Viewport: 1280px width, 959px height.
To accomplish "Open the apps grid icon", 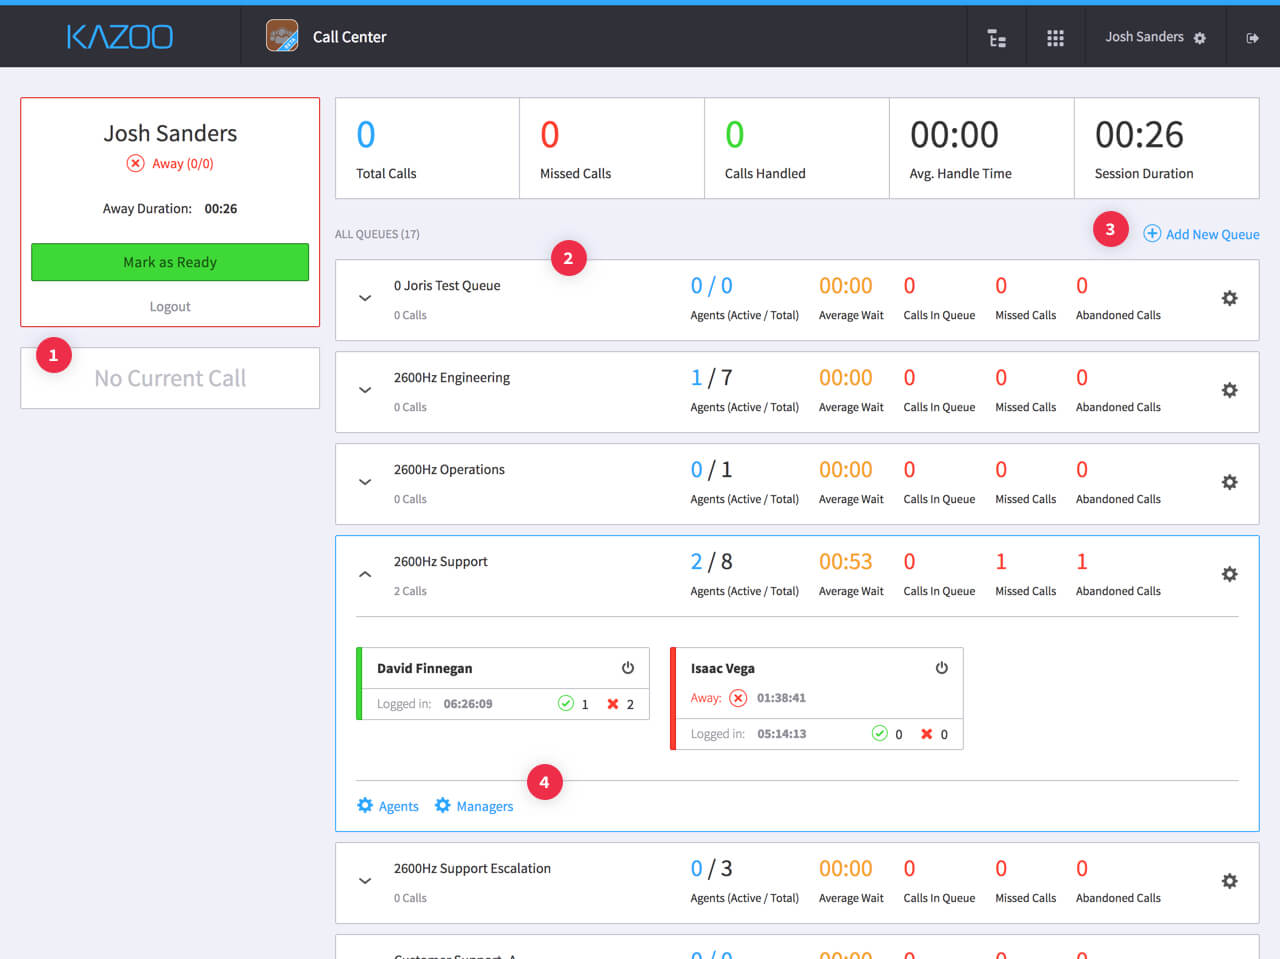I will coord(1055,38).
